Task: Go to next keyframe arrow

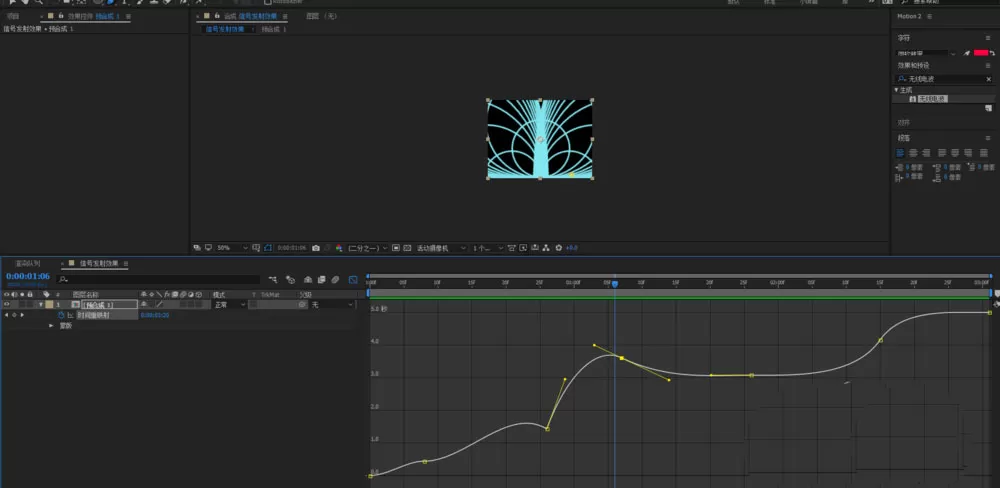Action: pyautogui.click(x=22, y=315)
